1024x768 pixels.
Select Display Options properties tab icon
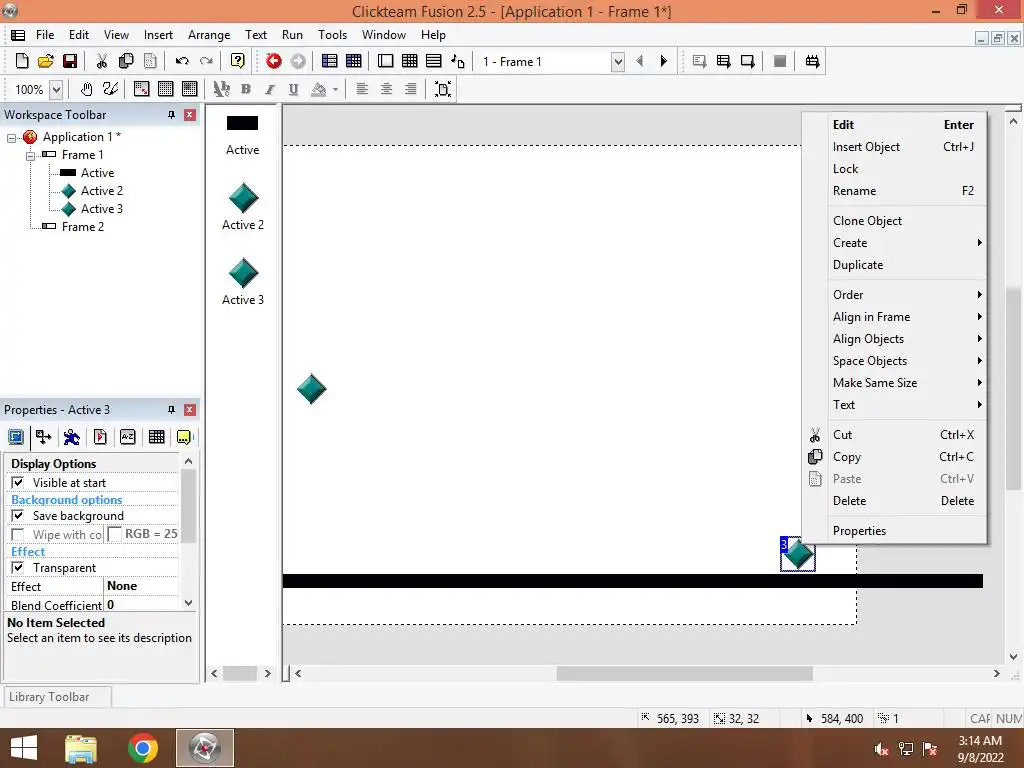point(16,437)
